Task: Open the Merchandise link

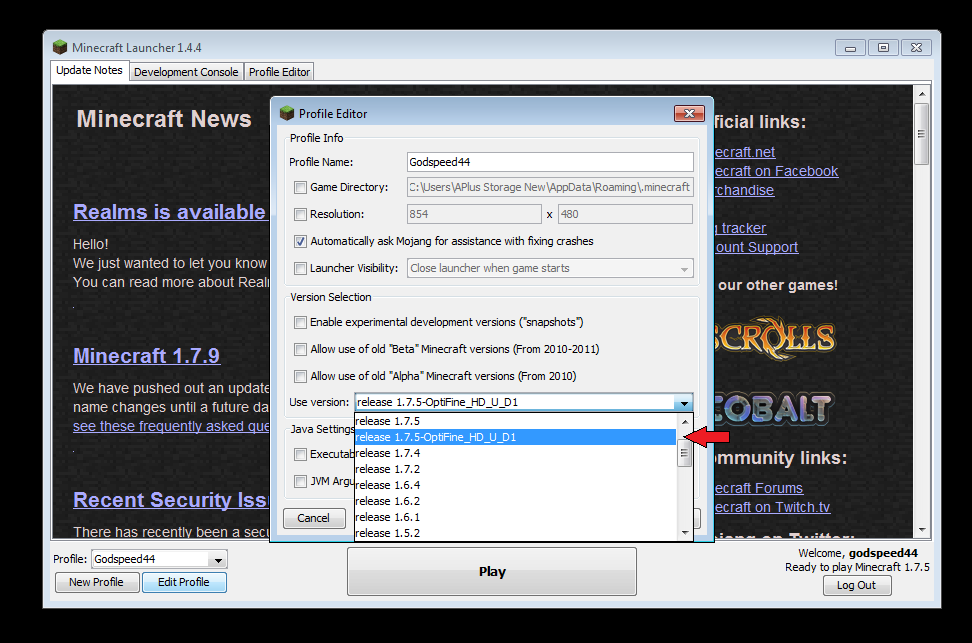Action: coord(744,190)
